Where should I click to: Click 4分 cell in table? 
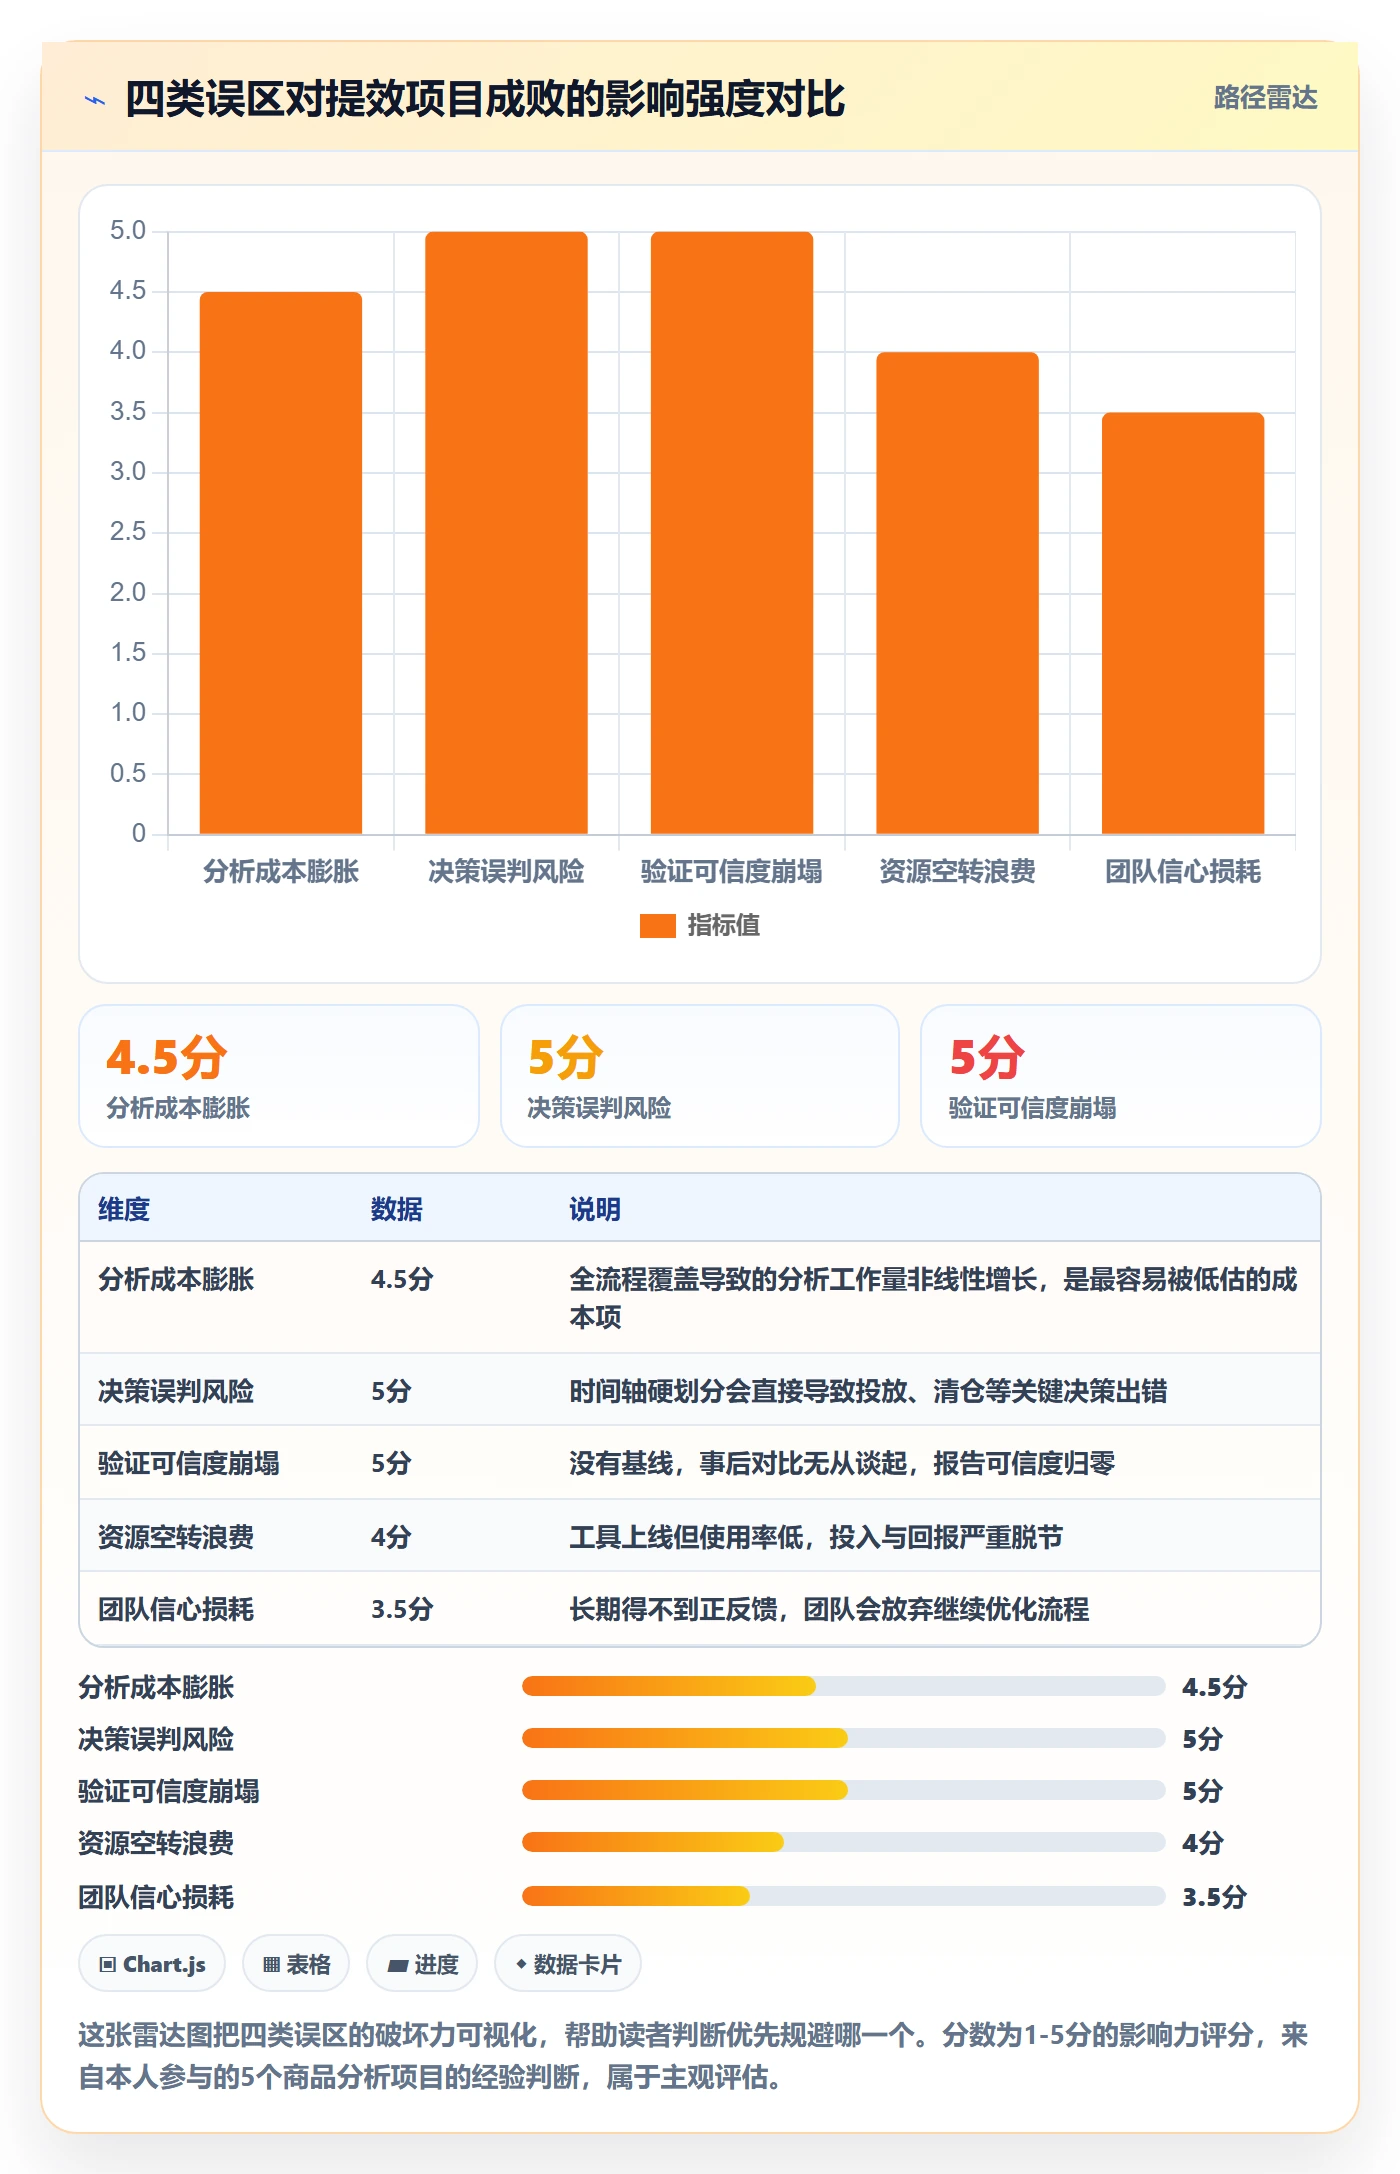click(x=391, y=1537)
